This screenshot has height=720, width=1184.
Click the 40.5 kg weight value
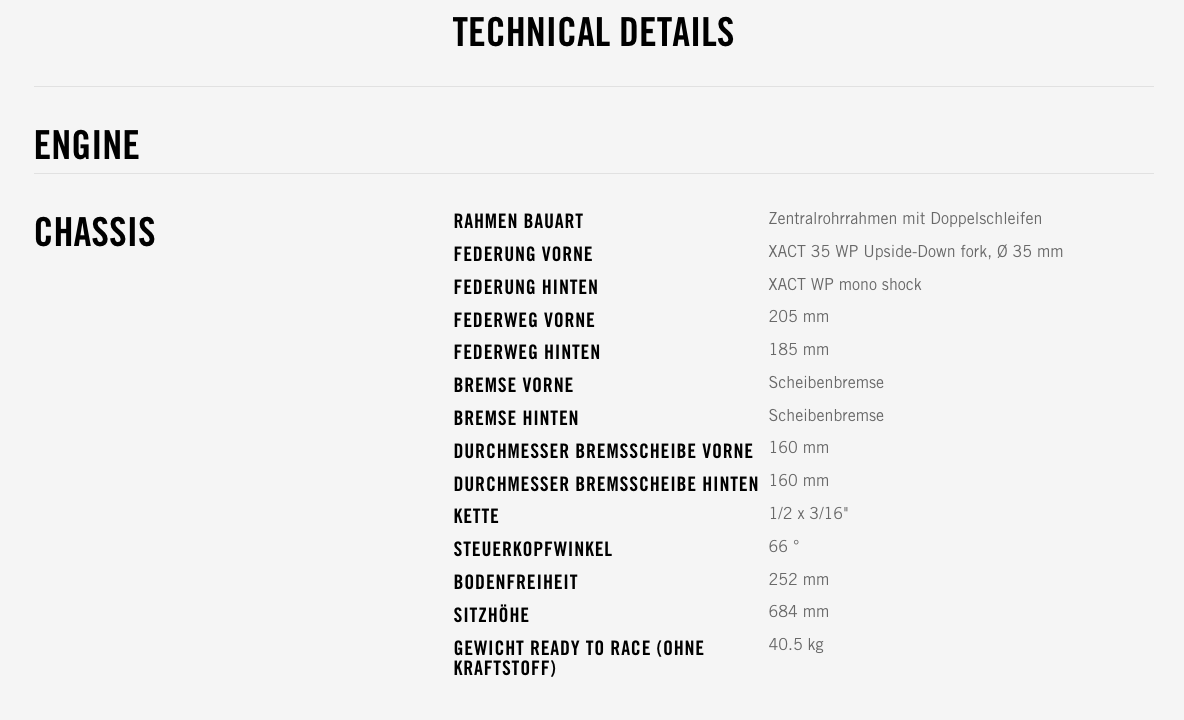pyautogui.click(x=795, y=645)
